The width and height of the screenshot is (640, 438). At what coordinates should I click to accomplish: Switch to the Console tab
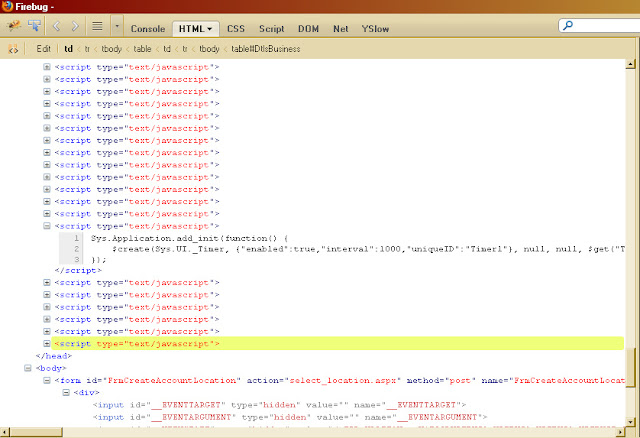148,29
